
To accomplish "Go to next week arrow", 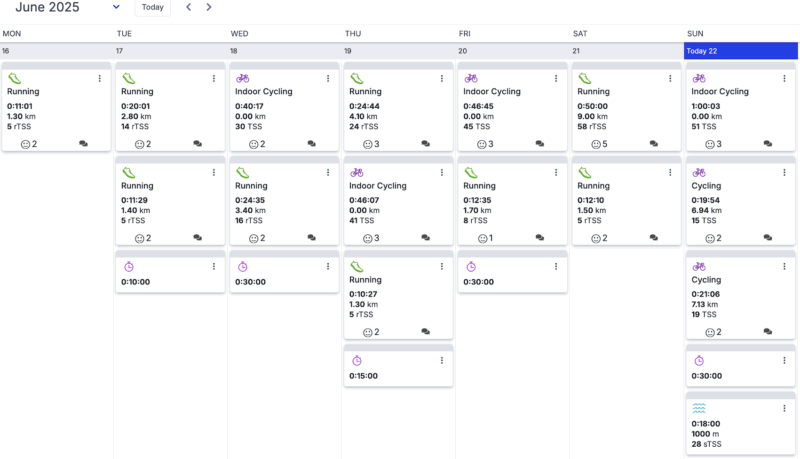I will click(x=208, y=7).
